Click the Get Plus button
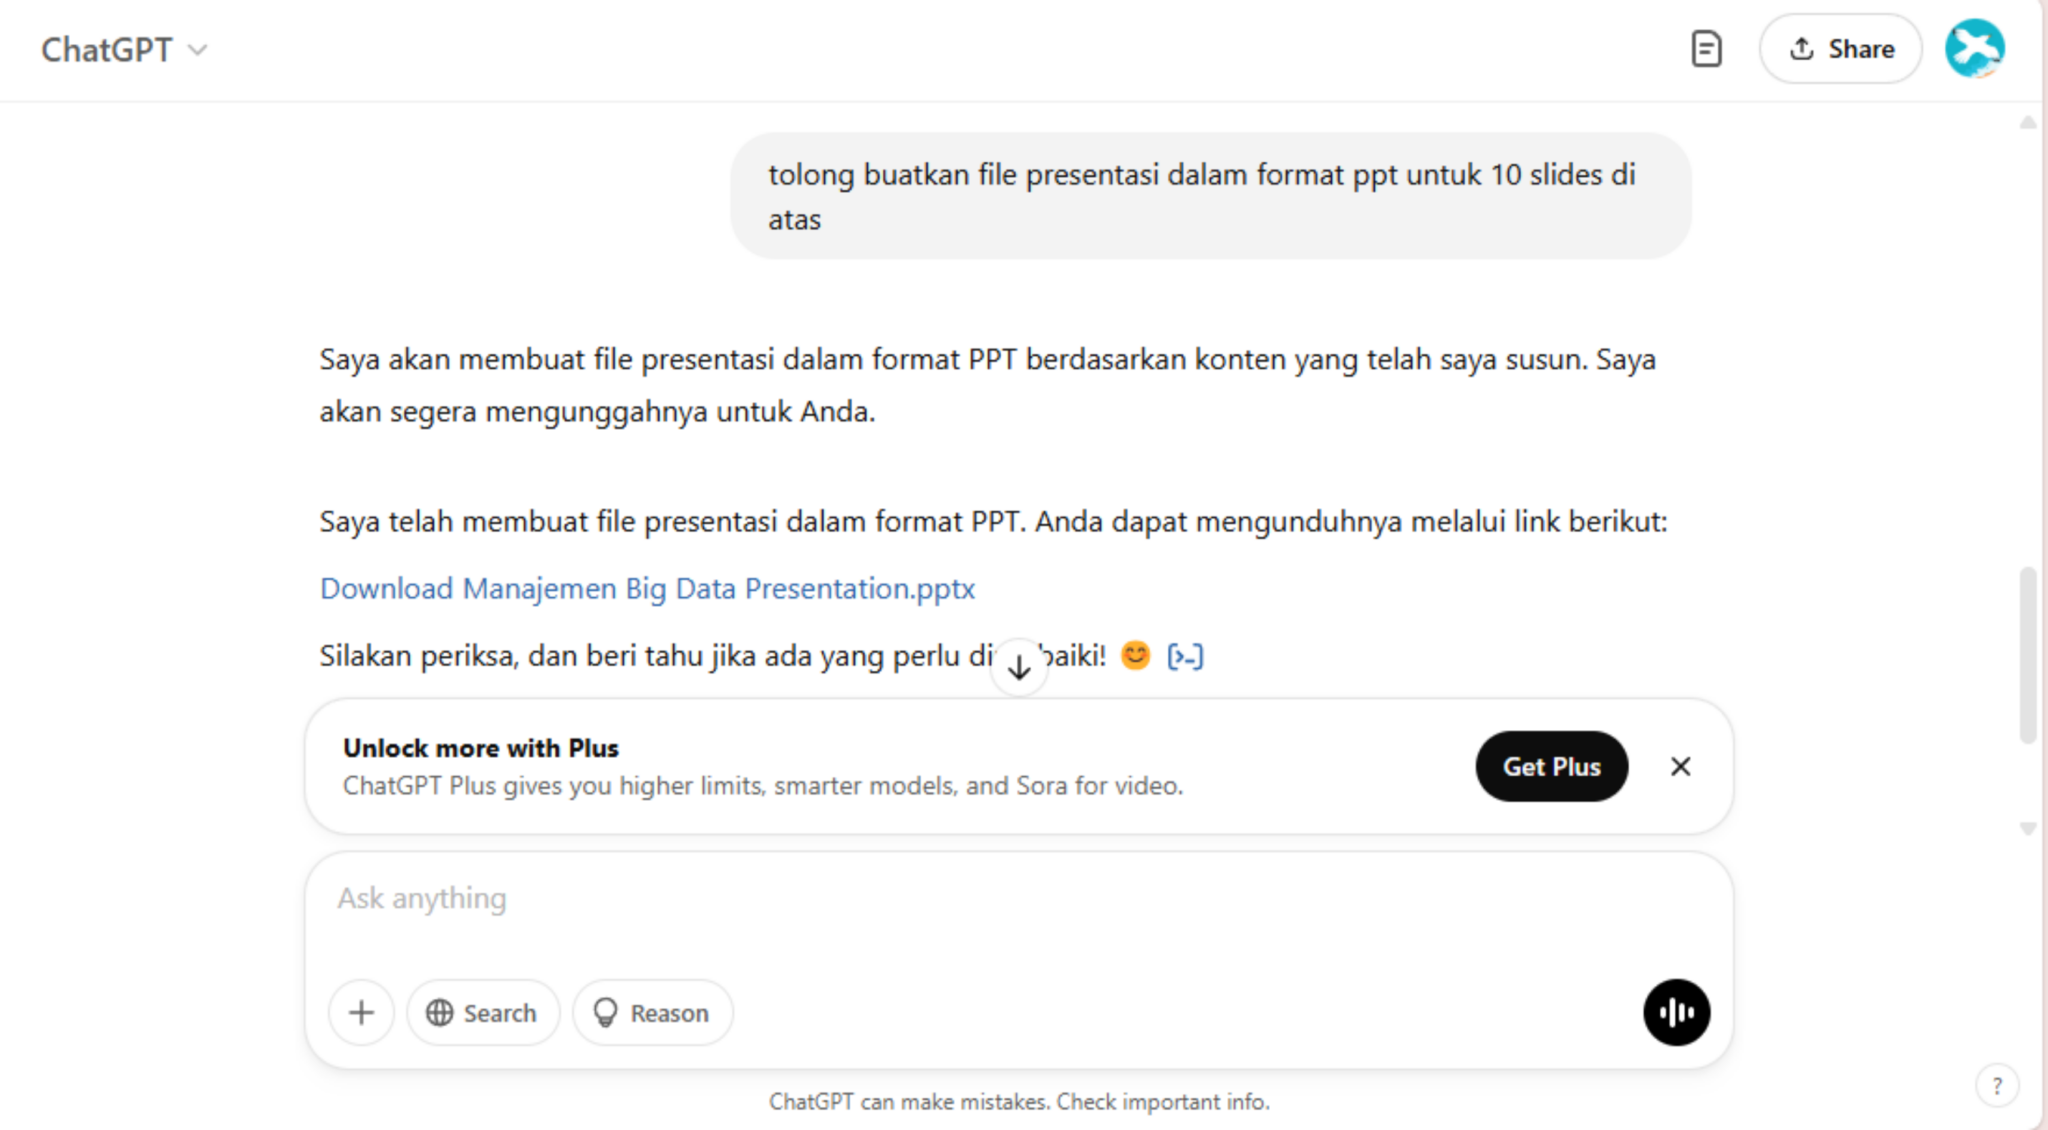 pos(1551,766)
